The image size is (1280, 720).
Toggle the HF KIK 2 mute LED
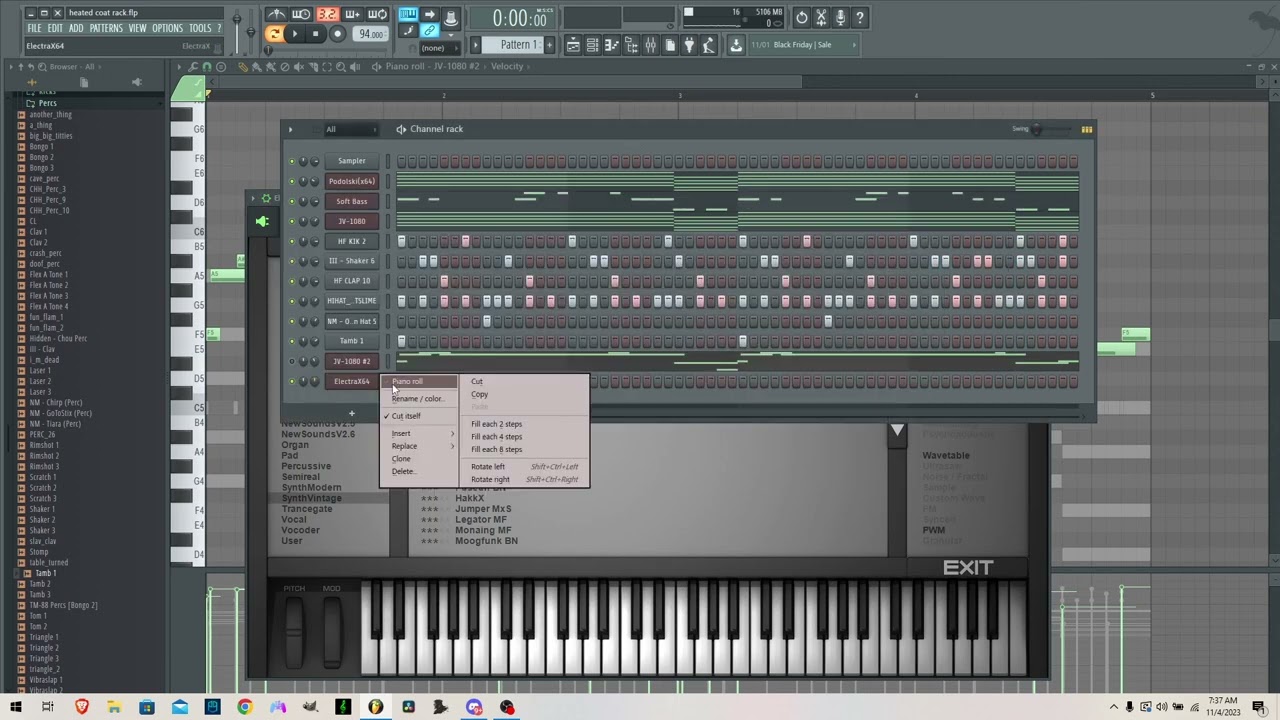[292, 241]
